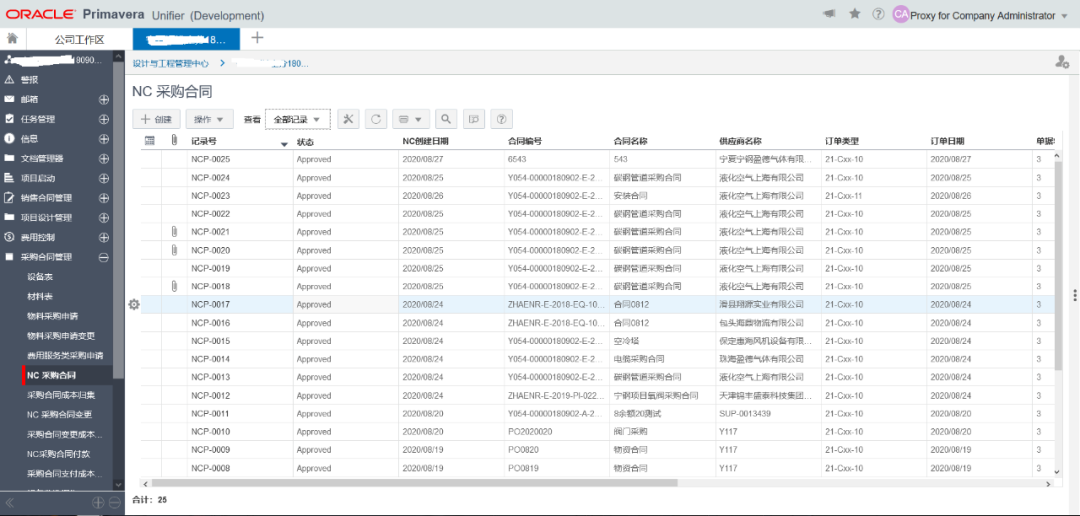The height and width of the screenshot is (516, 1080).
Task: Click the attachment paperclip in row NCP-0018
Action: 174,286
